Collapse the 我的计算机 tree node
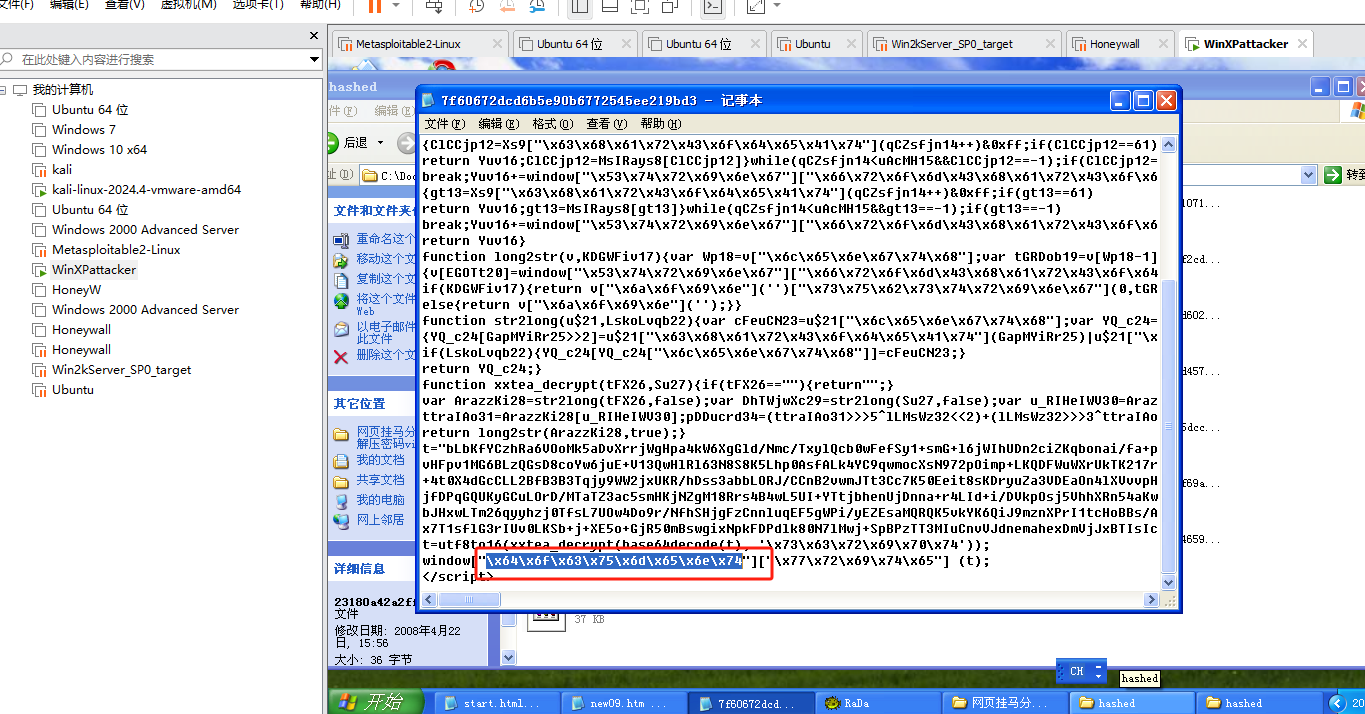This screenshot has height=714, width=1365. [4, 90]
